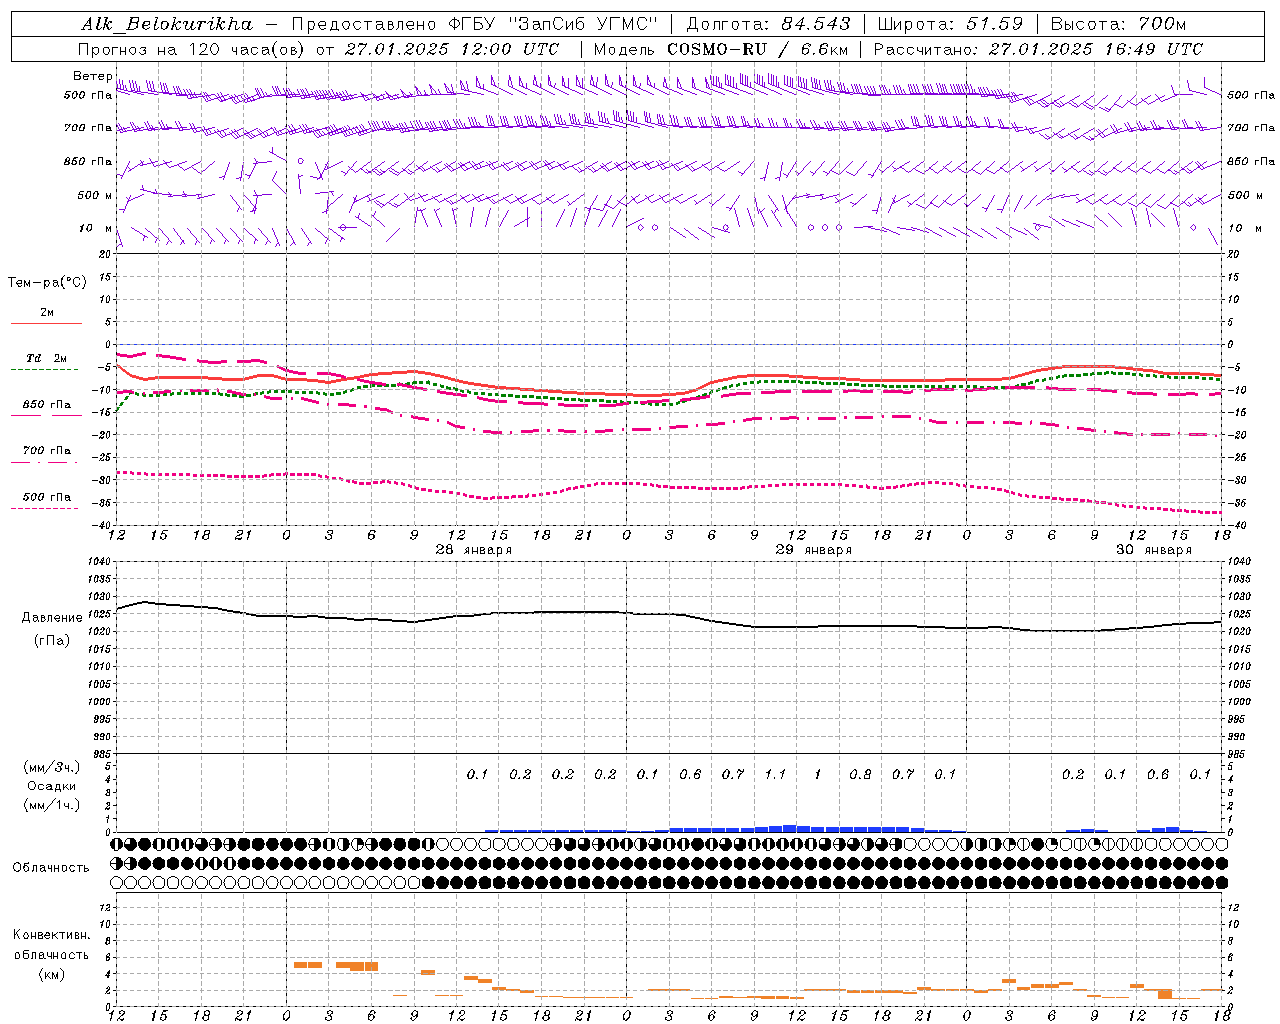This screenshot has width=1280, height=1024.
Task: Click the 850 гПа temperature legend entry
Action: [47, 405]
